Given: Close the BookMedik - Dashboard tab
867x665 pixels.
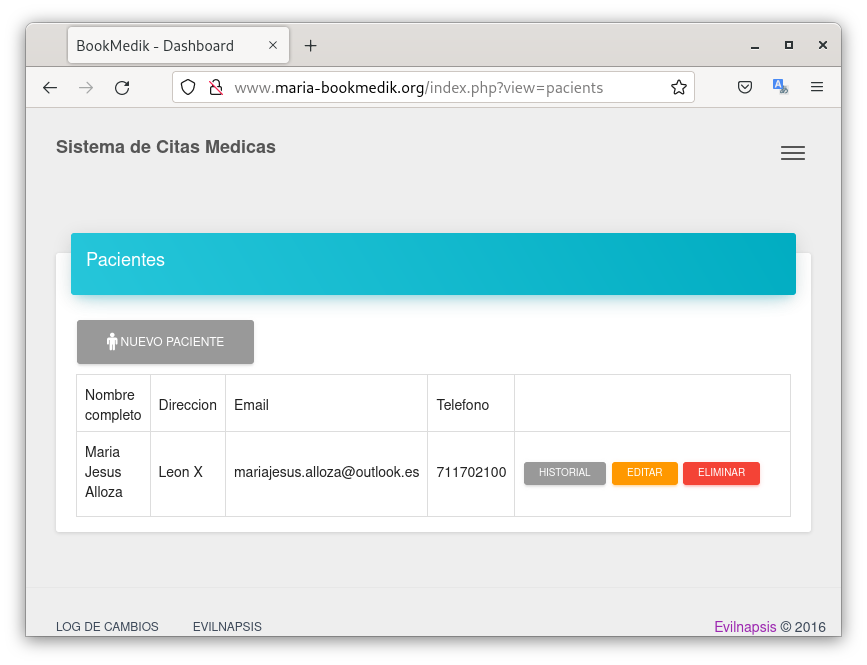Looking at the screenshot, I should [273, 46].
